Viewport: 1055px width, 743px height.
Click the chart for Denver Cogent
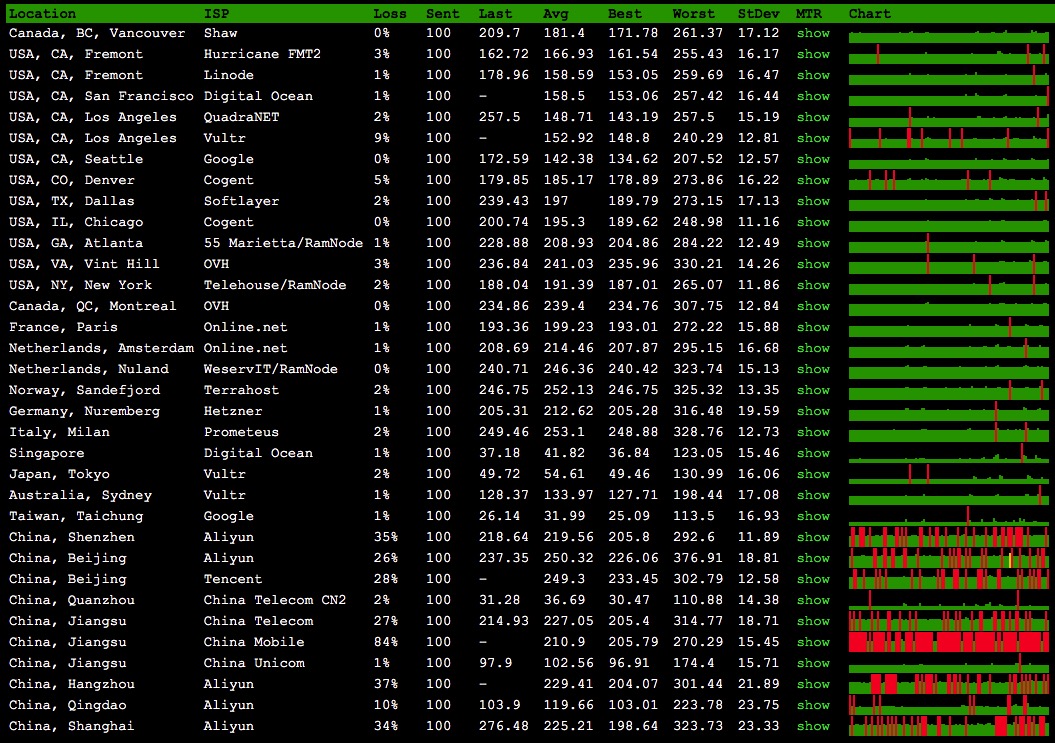point(949,180)
